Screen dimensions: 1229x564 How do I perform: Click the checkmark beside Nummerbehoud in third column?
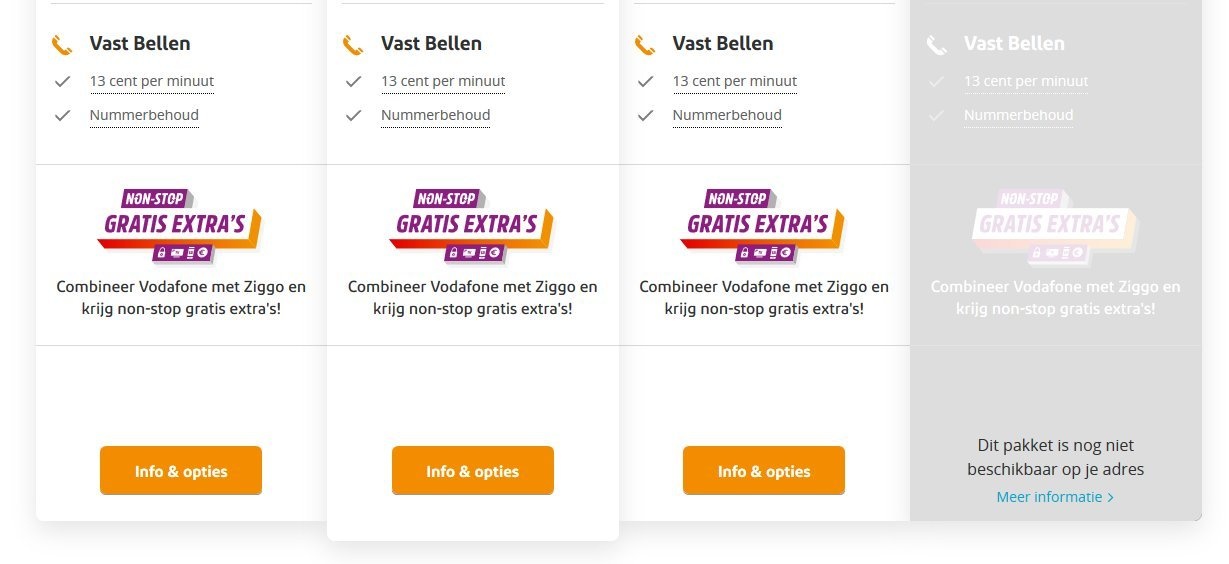pos(645,115)
